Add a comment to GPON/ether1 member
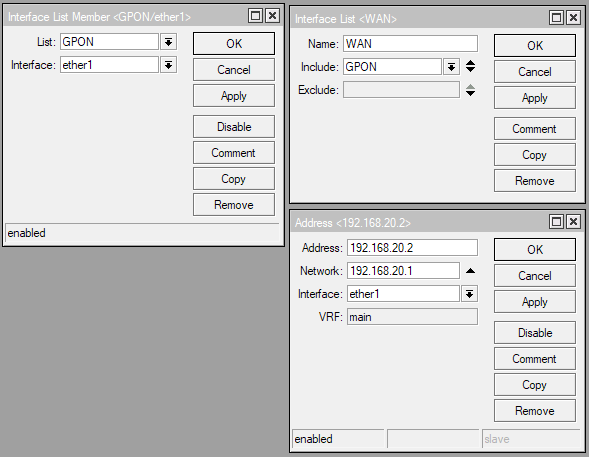This screenshot has width=589, height=457. coord(234,153)
